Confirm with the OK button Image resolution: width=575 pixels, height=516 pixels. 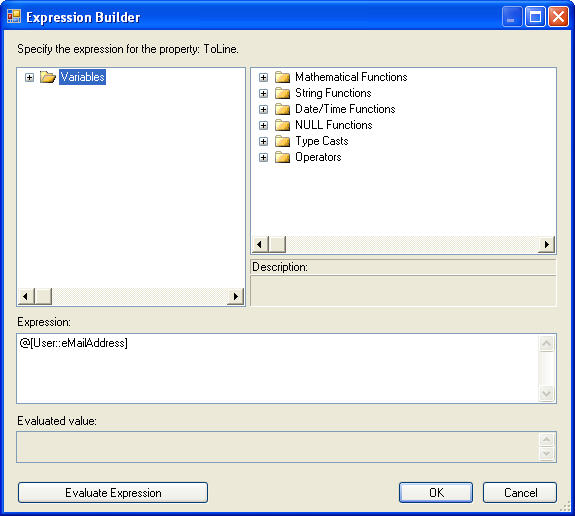tap(436, 493)
